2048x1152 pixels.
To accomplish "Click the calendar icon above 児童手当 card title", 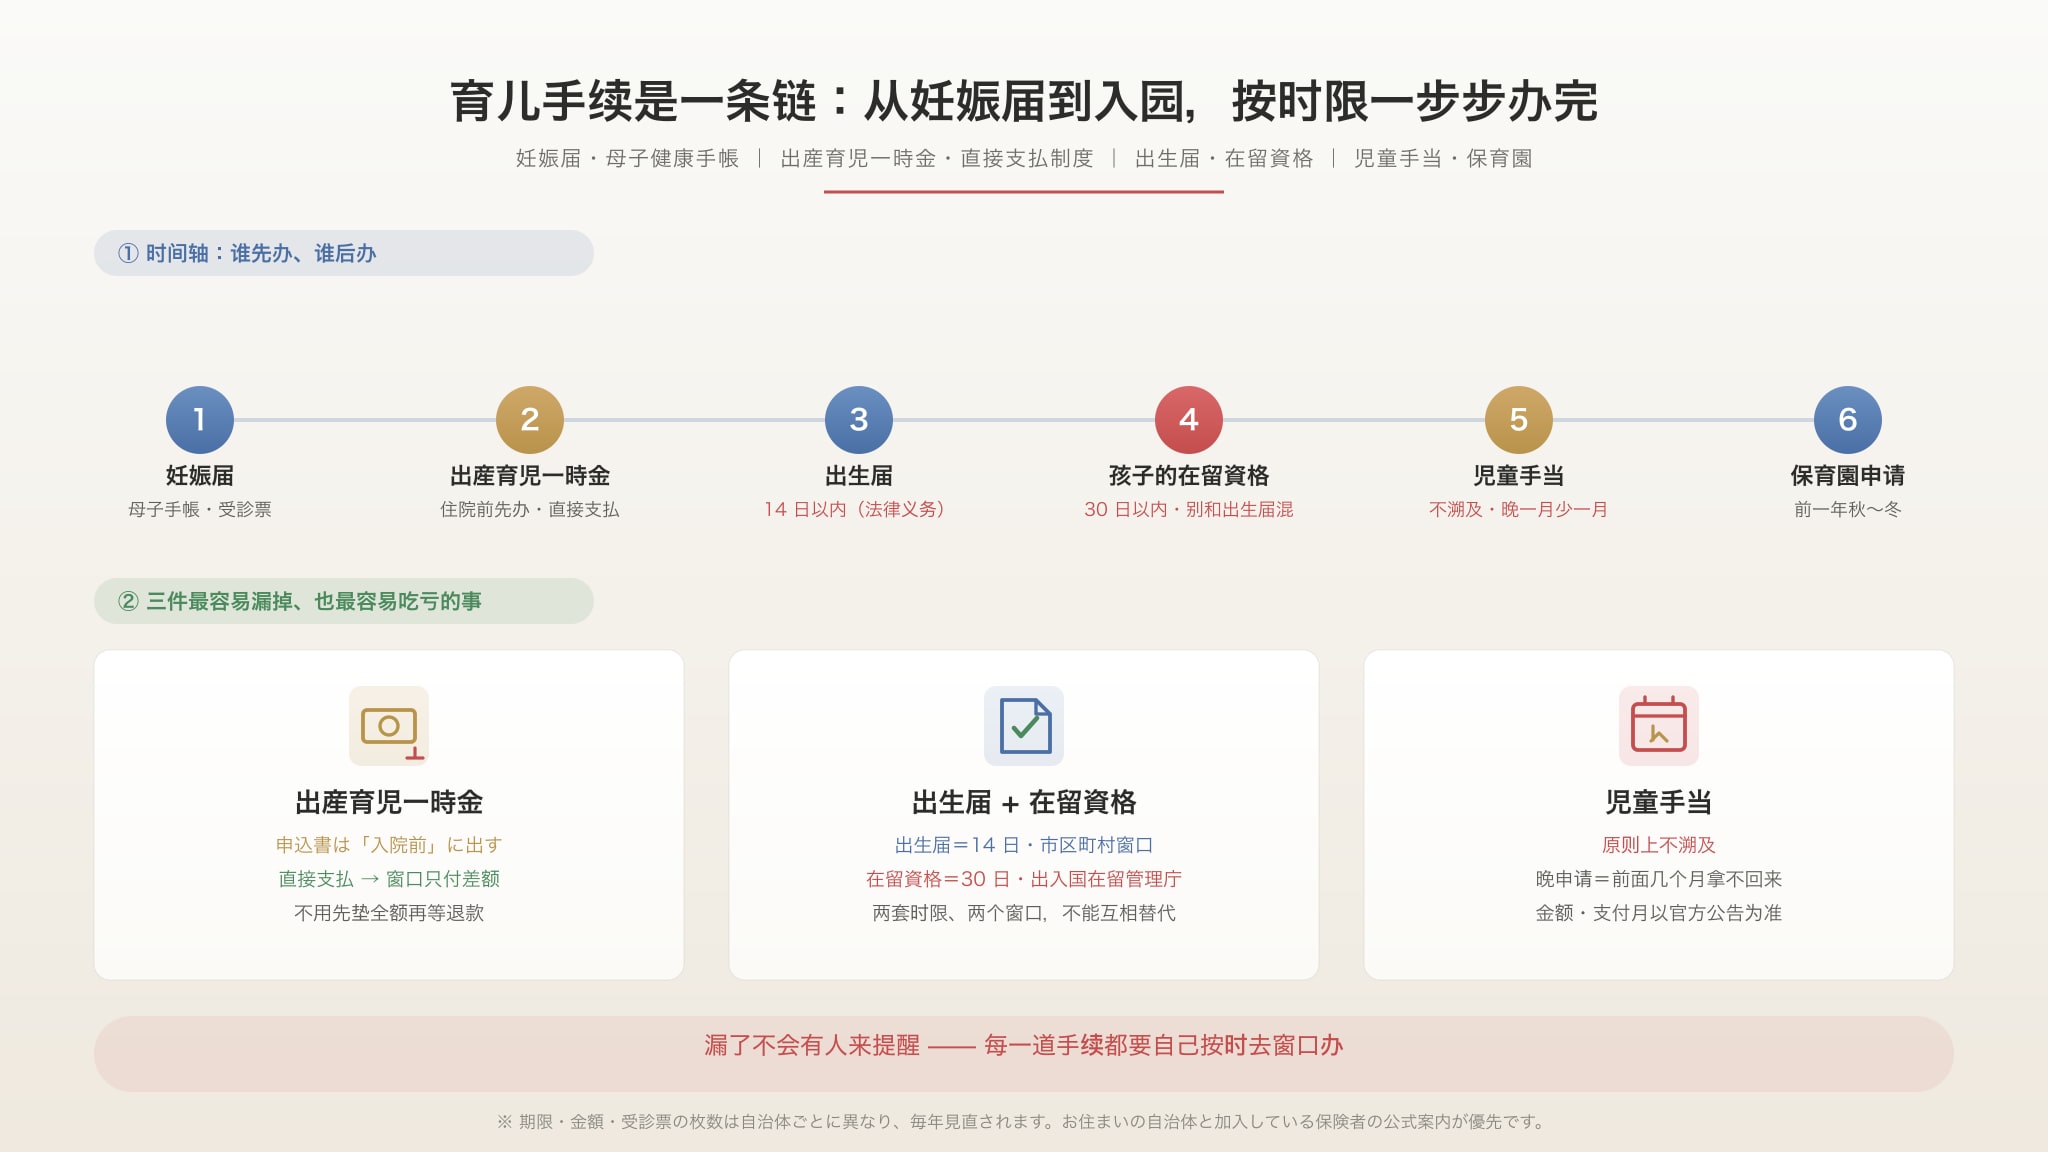I will point(1659,726).
